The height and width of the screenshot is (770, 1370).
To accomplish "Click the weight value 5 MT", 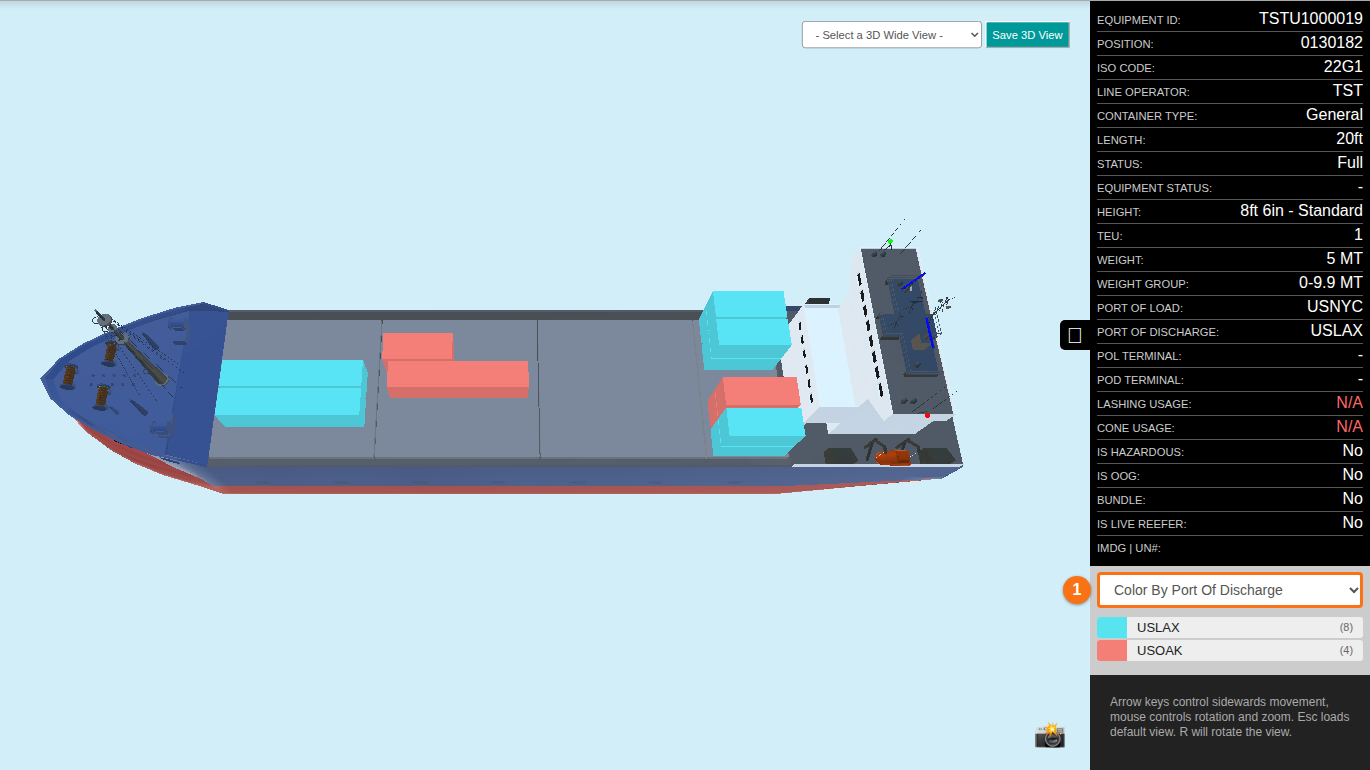I will (1345, 258).
